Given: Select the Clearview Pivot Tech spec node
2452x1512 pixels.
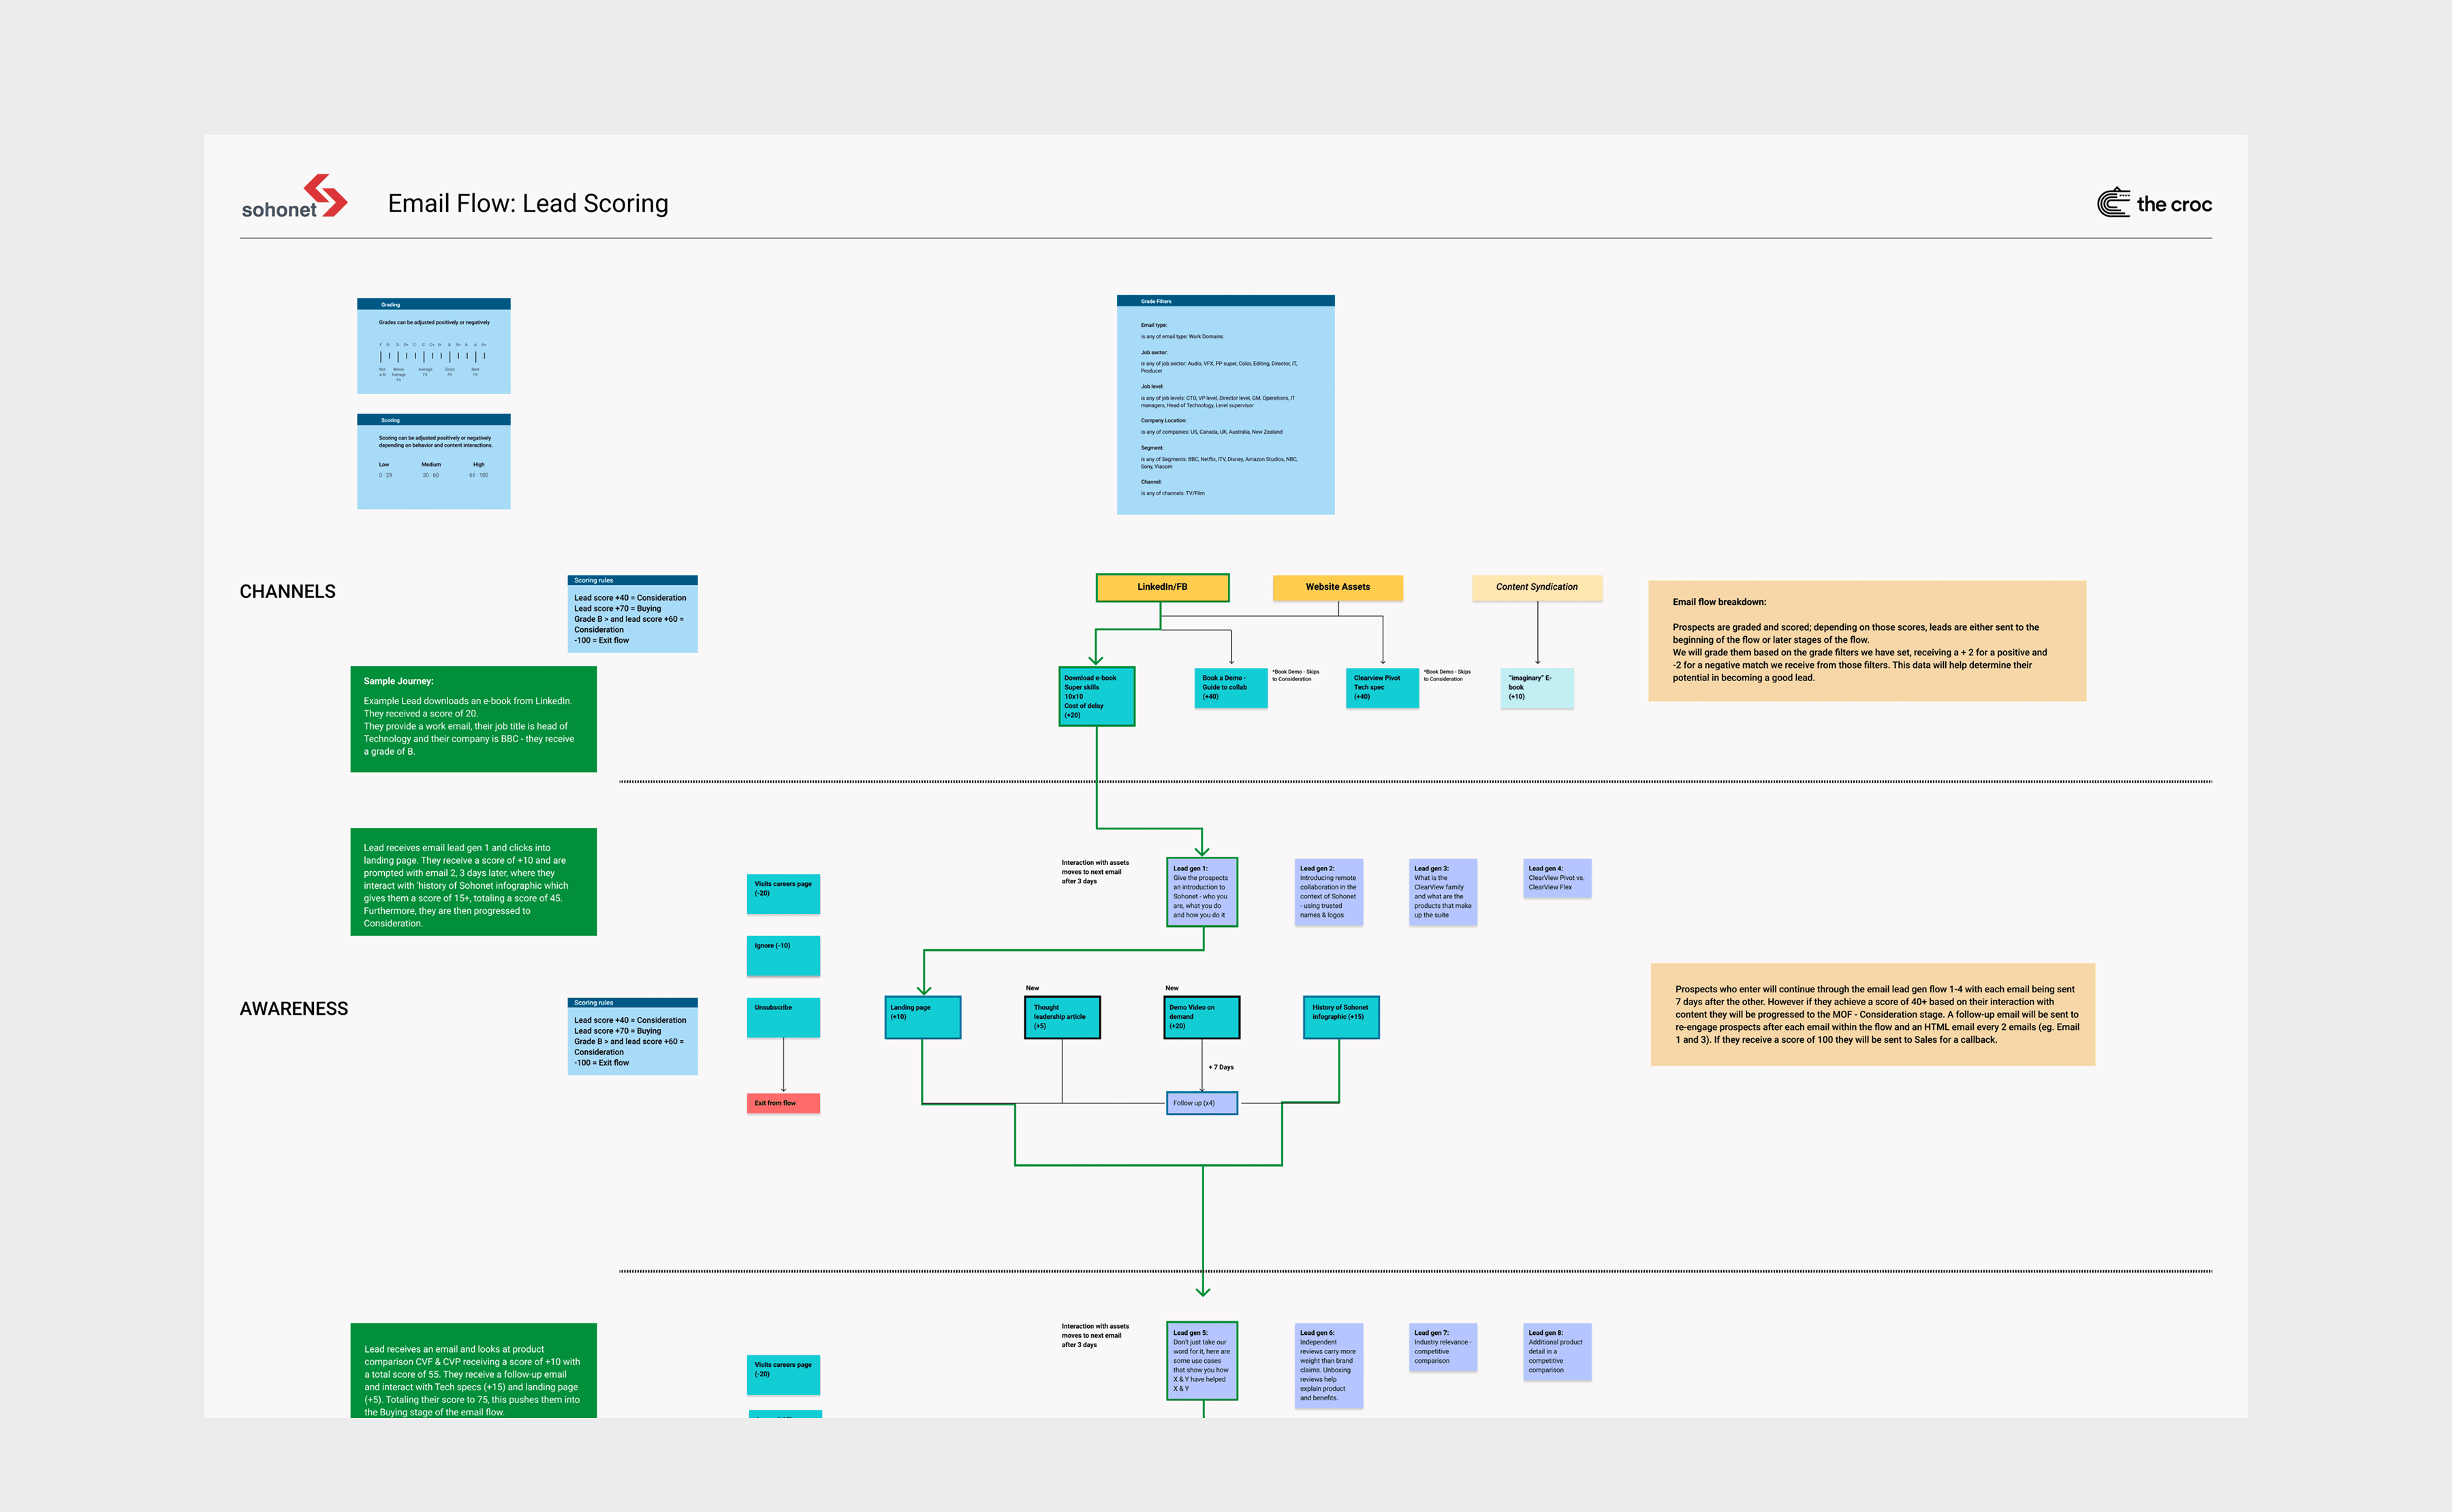Looking at the screenshot, I should pos(1382,688).
